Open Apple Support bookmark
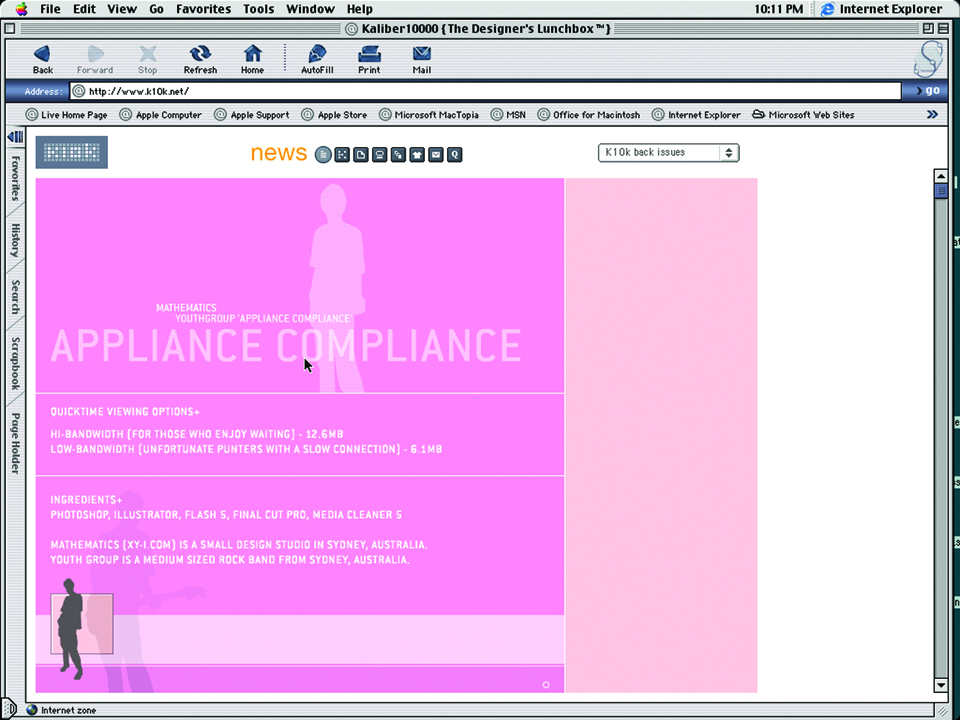This screenshot has width=960, height=720. pyautogui.click(x=252, y=114)
